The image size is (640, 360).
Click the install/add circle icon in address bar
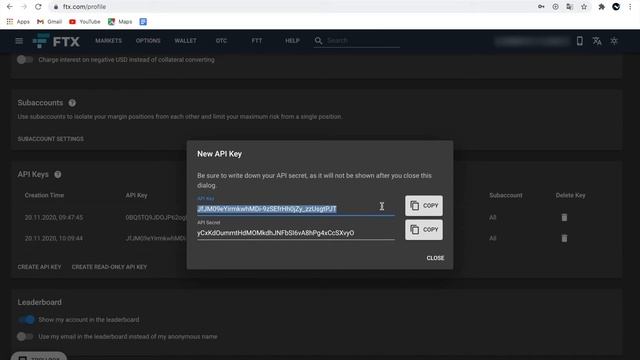click(x=555, y=7)
